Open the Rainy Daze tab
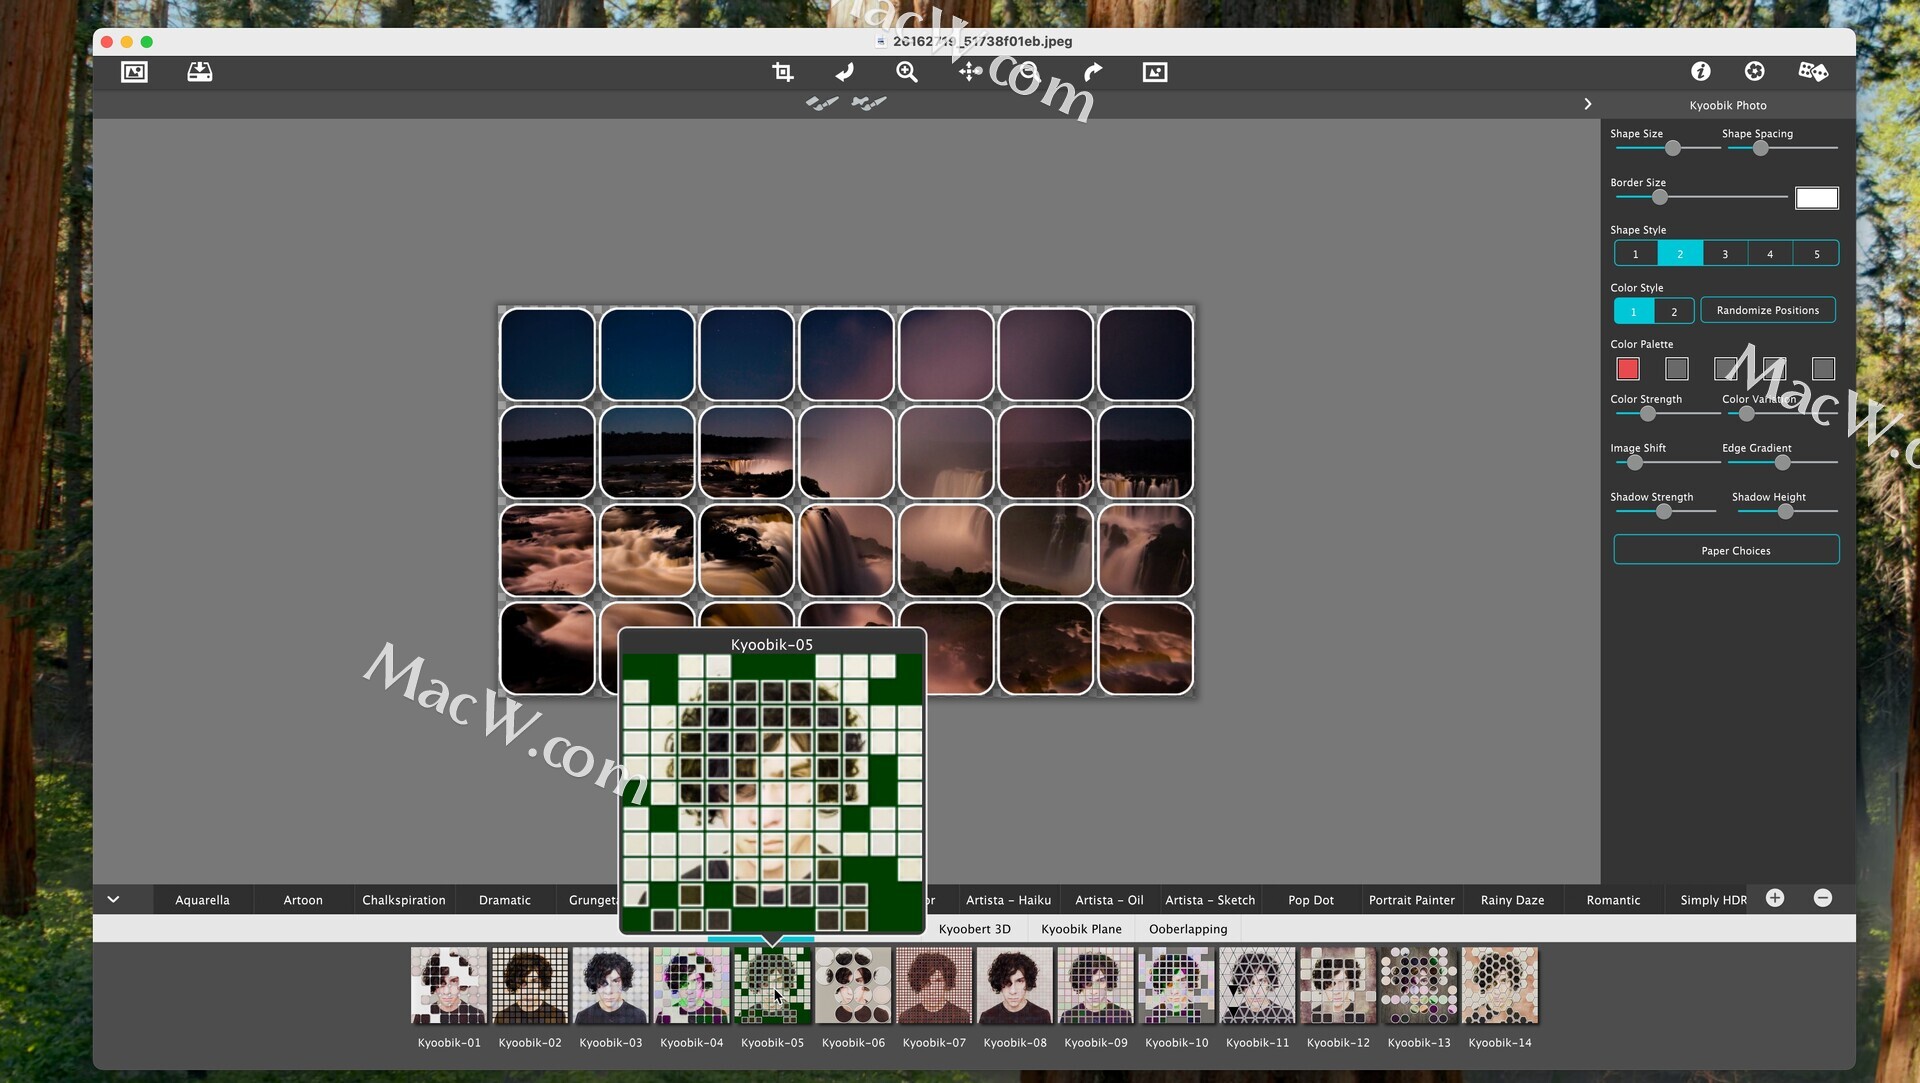1920x1083 pixels. coord(1513,900)
